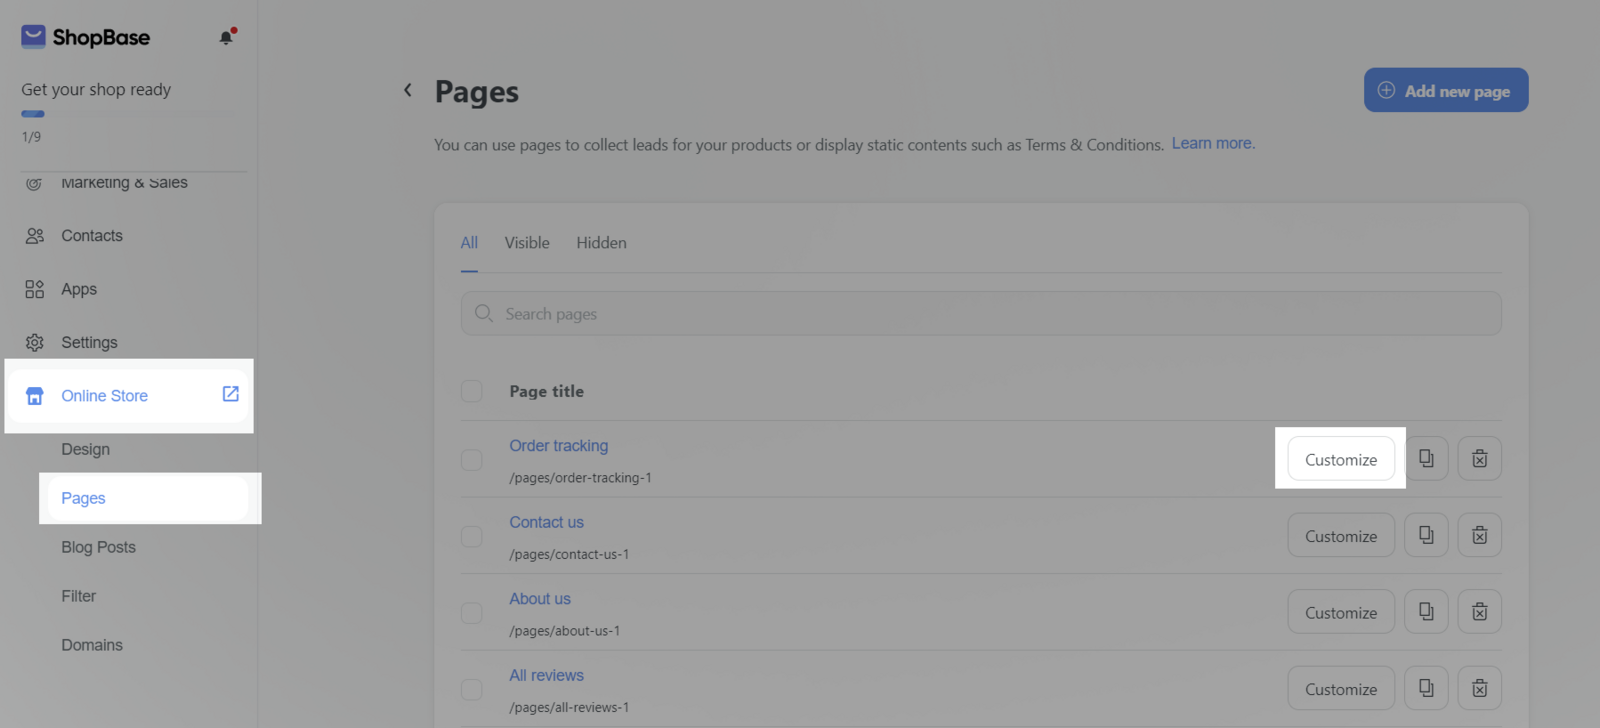Switch to the Visible tab
1600x728 pixels.
pyautogui.click(x=527, y=243)
